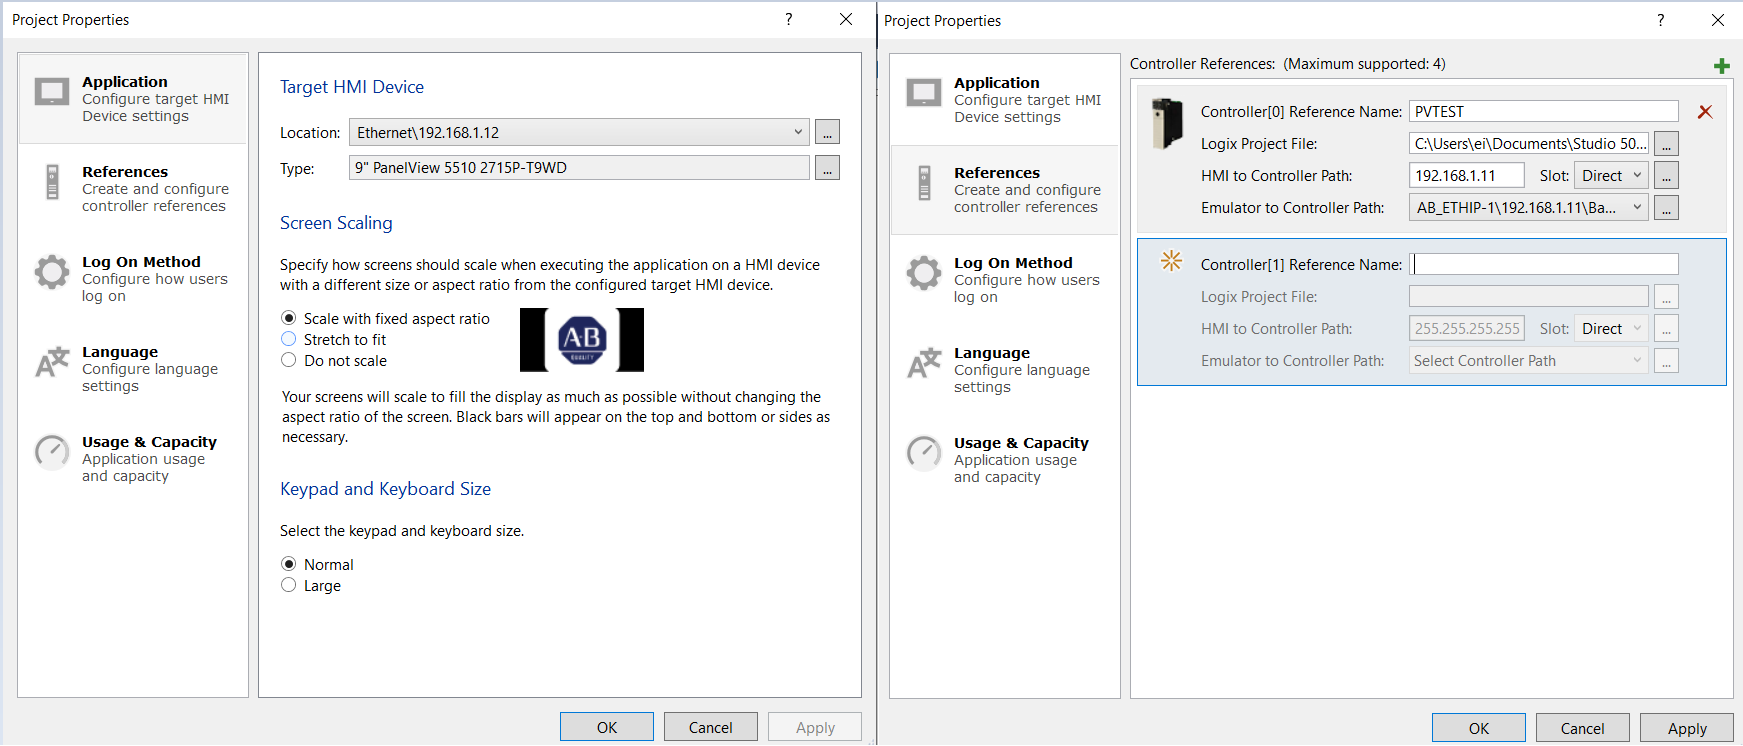Click Cancel in the right Project Properties window
1743x746 pixels.
click(x=1583, y=728)
